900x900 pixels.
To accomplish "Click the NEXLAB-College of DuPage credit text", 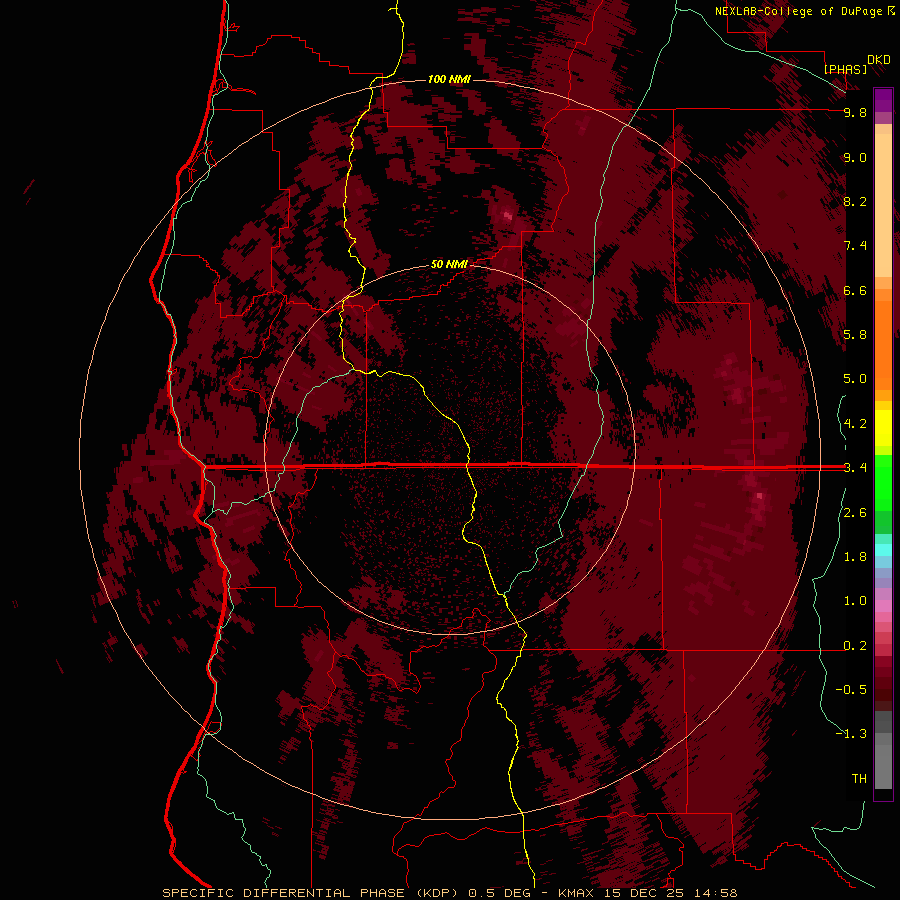I will click(800, 11).
